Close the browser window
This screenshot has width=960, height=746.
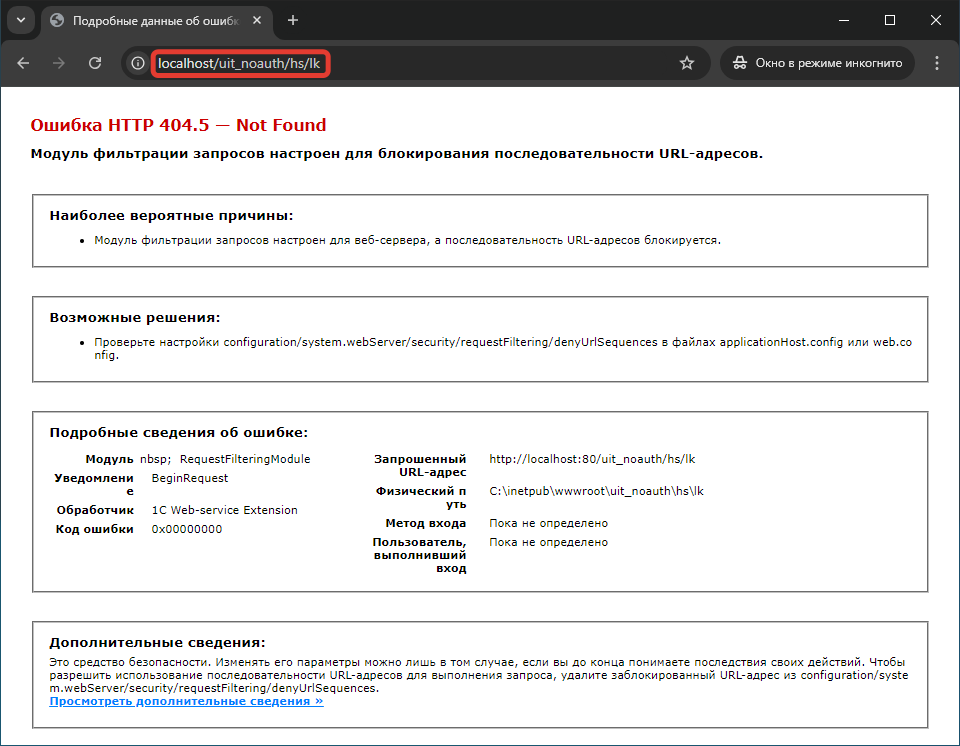(x=936, y=20)
